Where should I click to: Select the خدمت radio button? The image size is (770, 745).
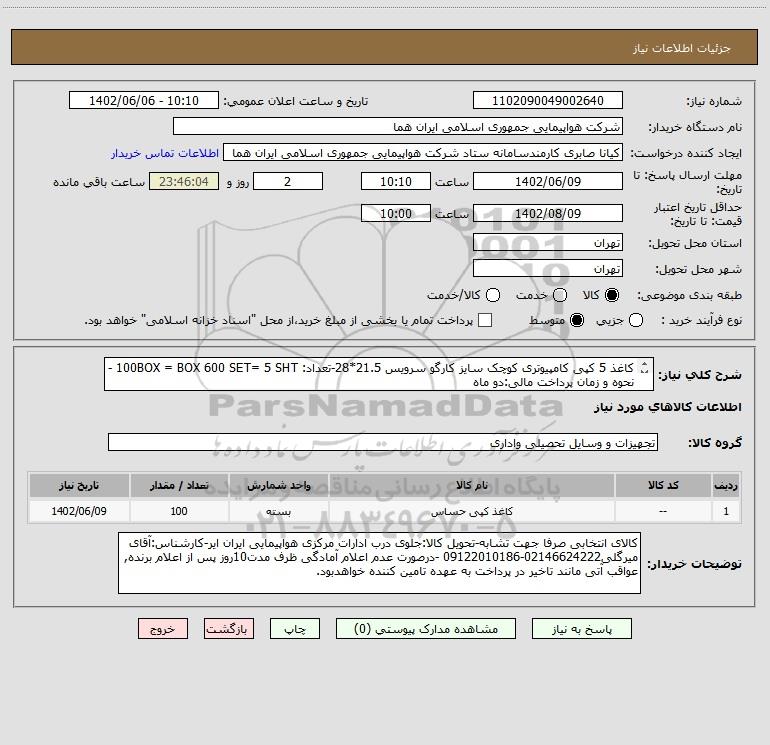pos(560,295)
